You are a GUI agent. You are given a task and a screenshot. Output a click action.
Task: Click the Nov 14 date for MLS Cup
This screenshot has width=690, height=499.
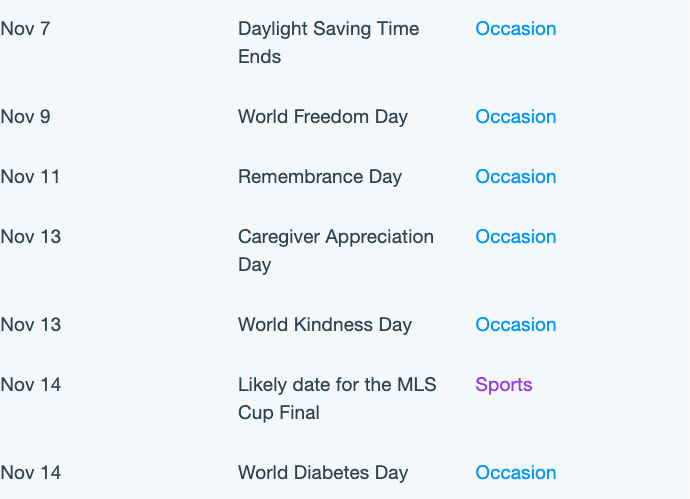31,385
